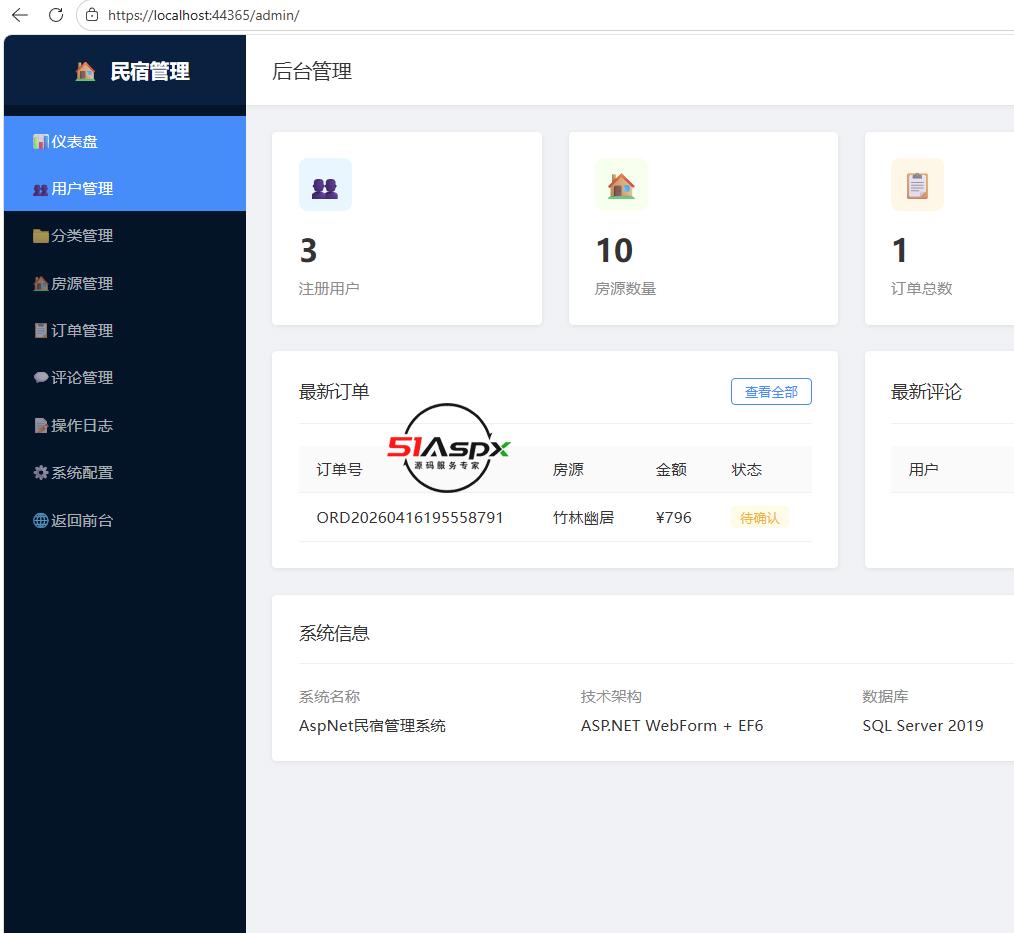Click the 返回前台 globe icon in the sidebar
1014x933 pixels.
click(41, 520)
